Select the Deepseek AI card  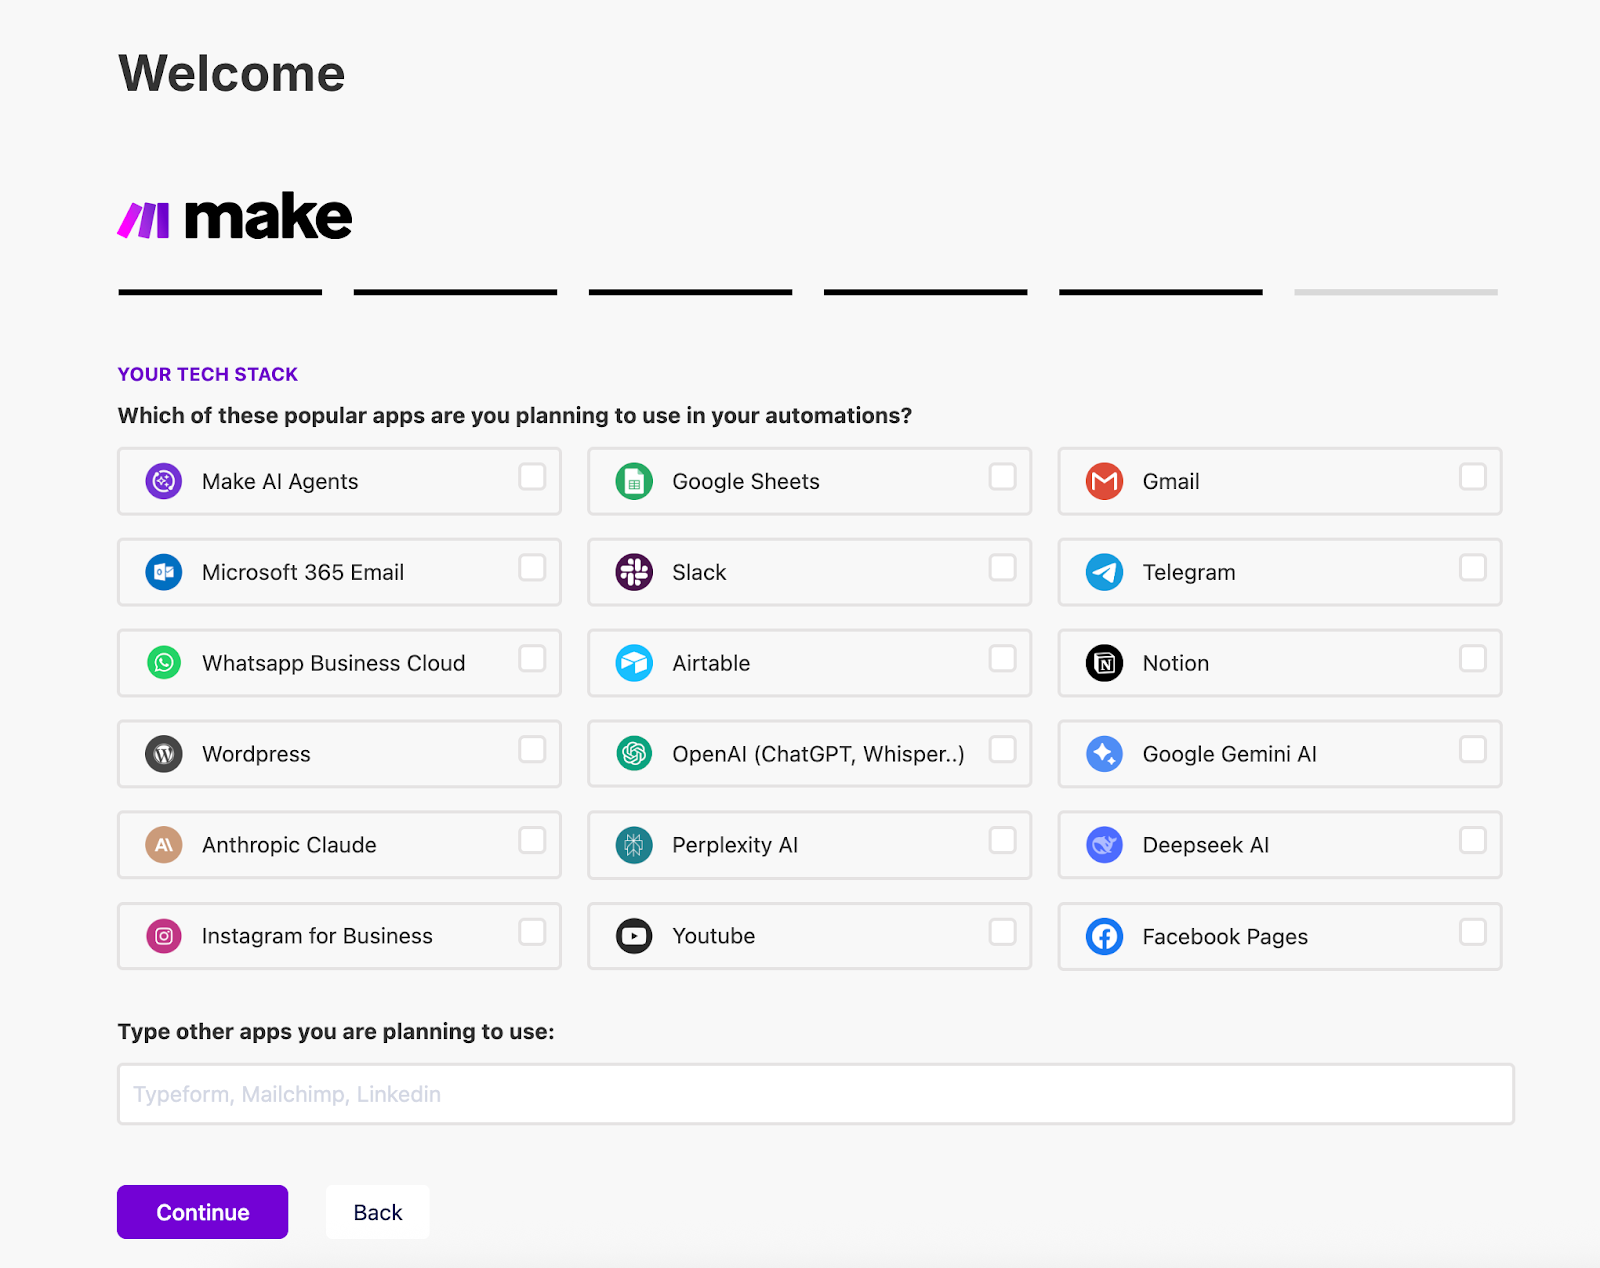point(1278,845)
